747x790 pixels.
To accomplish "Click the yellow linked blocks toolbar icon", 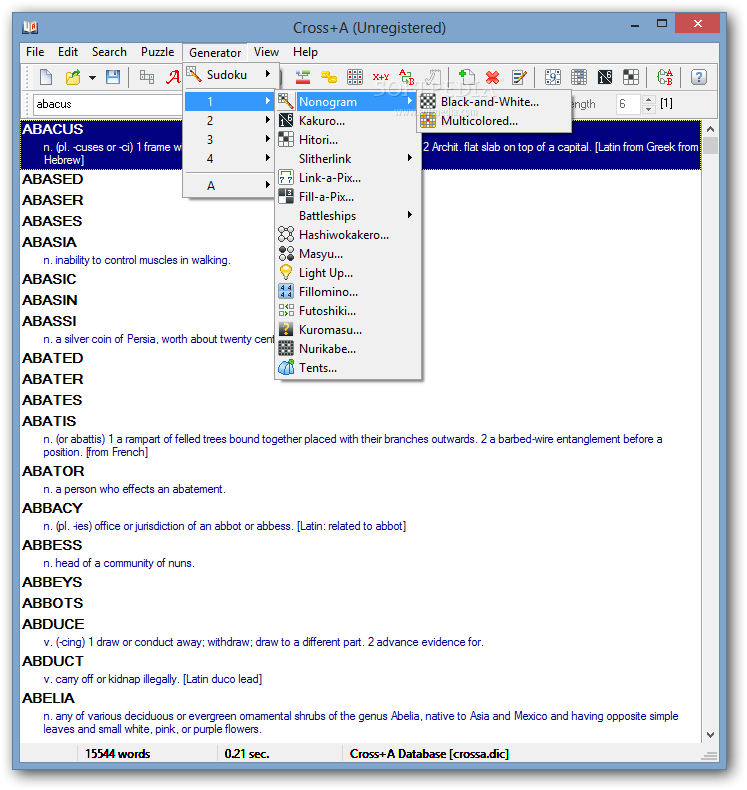I will coord(328,77).
